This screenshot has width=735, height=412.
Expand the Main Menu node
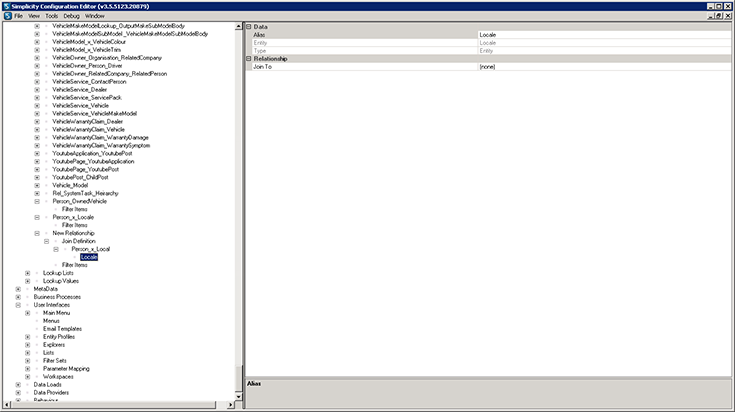28,313
